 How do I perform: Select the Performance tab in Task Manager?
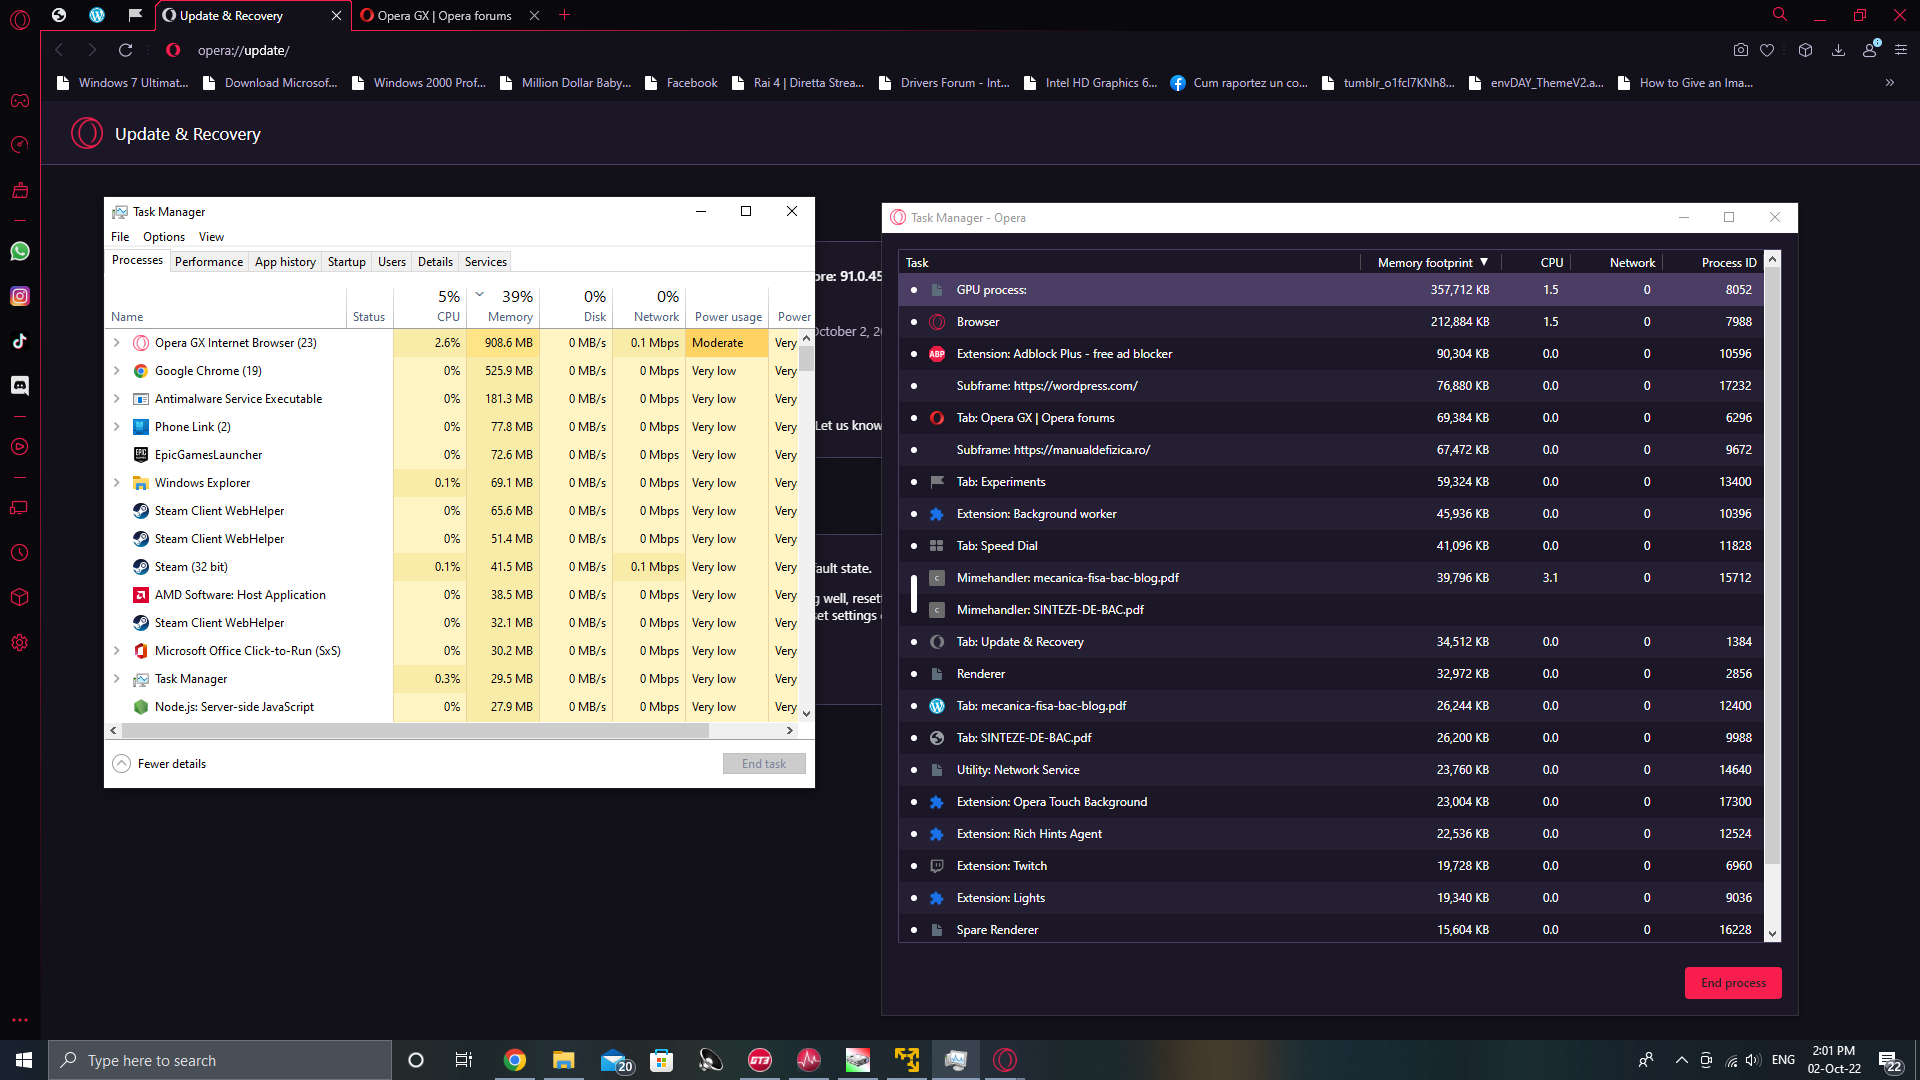pos(207,261)
